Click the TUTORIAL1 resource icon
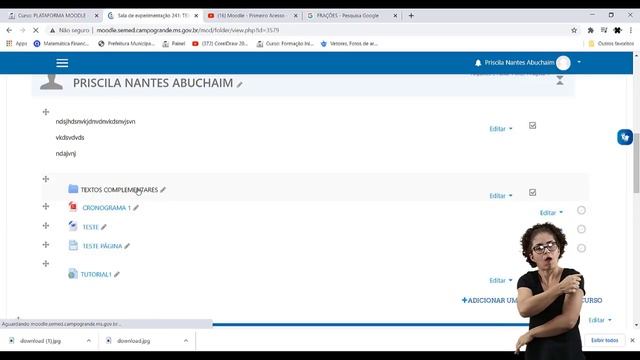 click(x=73, y=273)
